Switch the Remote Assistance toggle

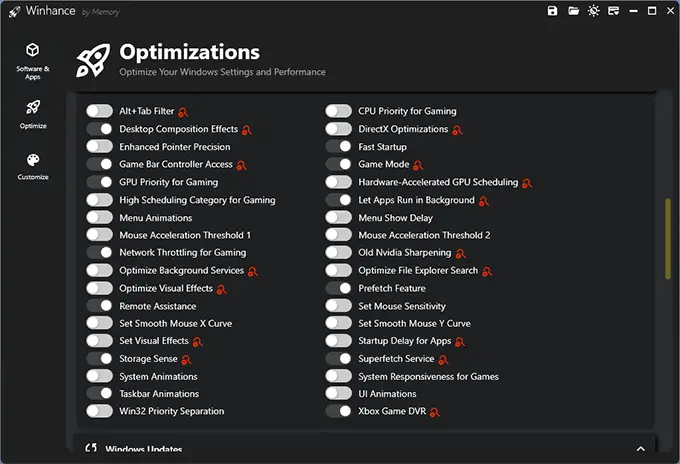(x=99, y=306)
